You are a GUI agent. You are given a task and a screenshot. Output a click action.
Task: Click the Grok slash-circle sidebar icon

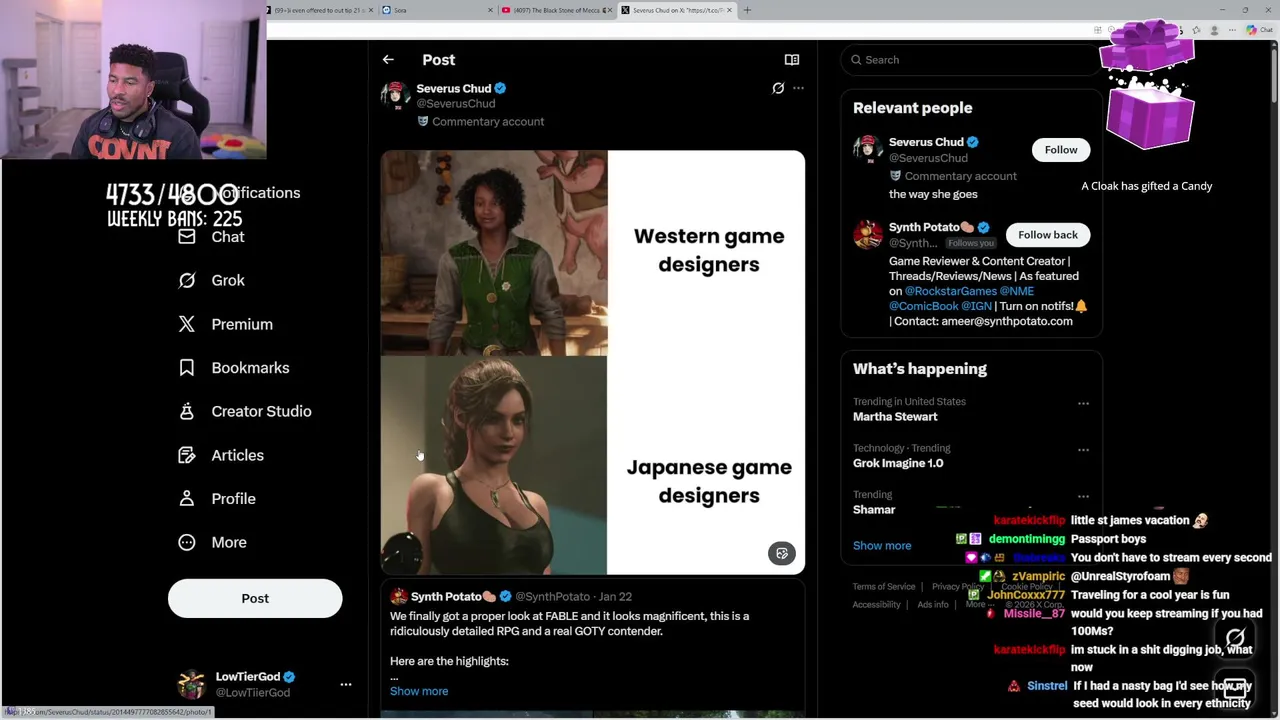tap(187, 281)
